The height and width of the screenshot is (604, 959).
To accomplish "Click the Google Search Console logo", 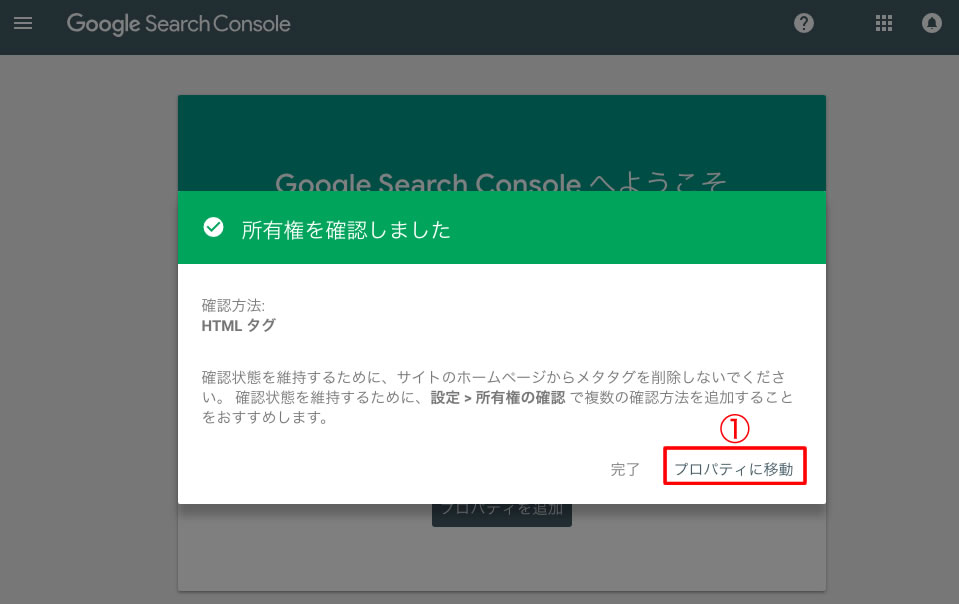I will (x=178, y=23).
